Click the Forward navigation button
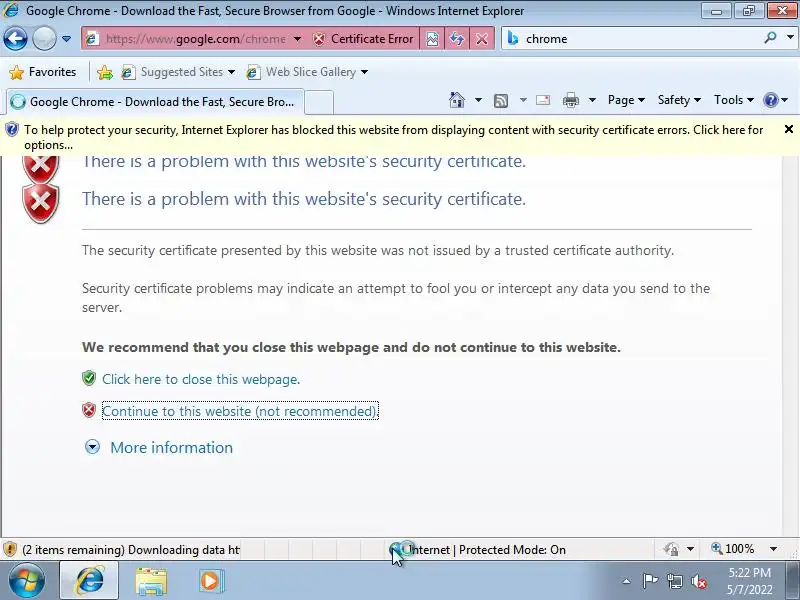 click(44, 38)
